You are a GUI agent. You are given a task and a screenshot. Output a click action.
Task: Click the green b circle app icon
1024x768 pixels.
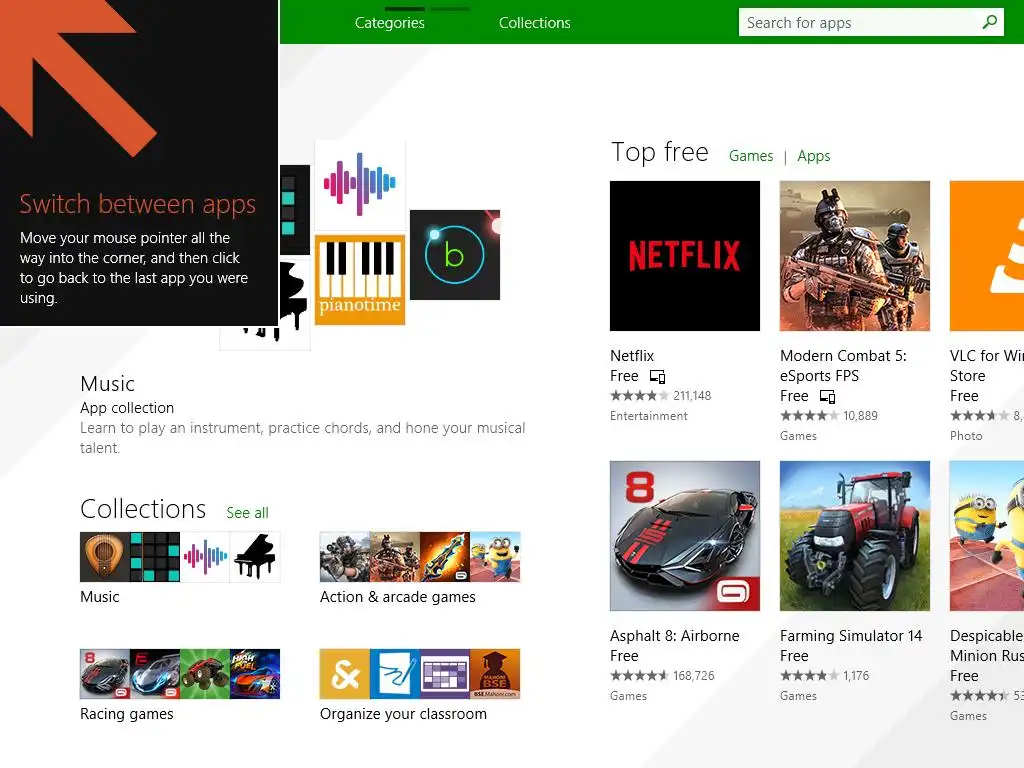coord(455,255)
